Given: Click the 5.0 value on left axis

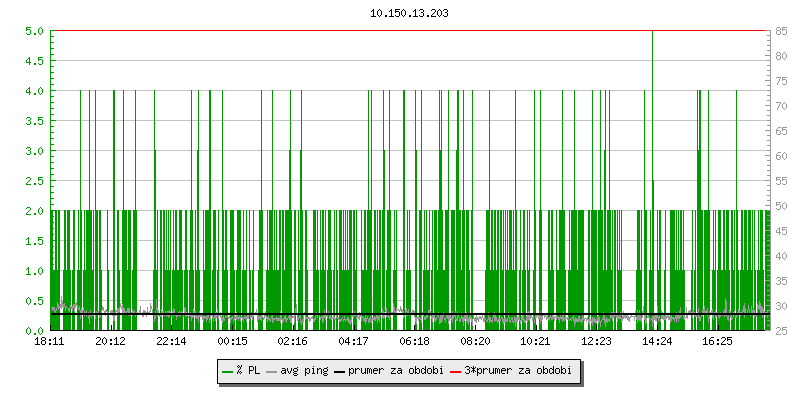Looking at the screenshot, I should pos(34,31).
